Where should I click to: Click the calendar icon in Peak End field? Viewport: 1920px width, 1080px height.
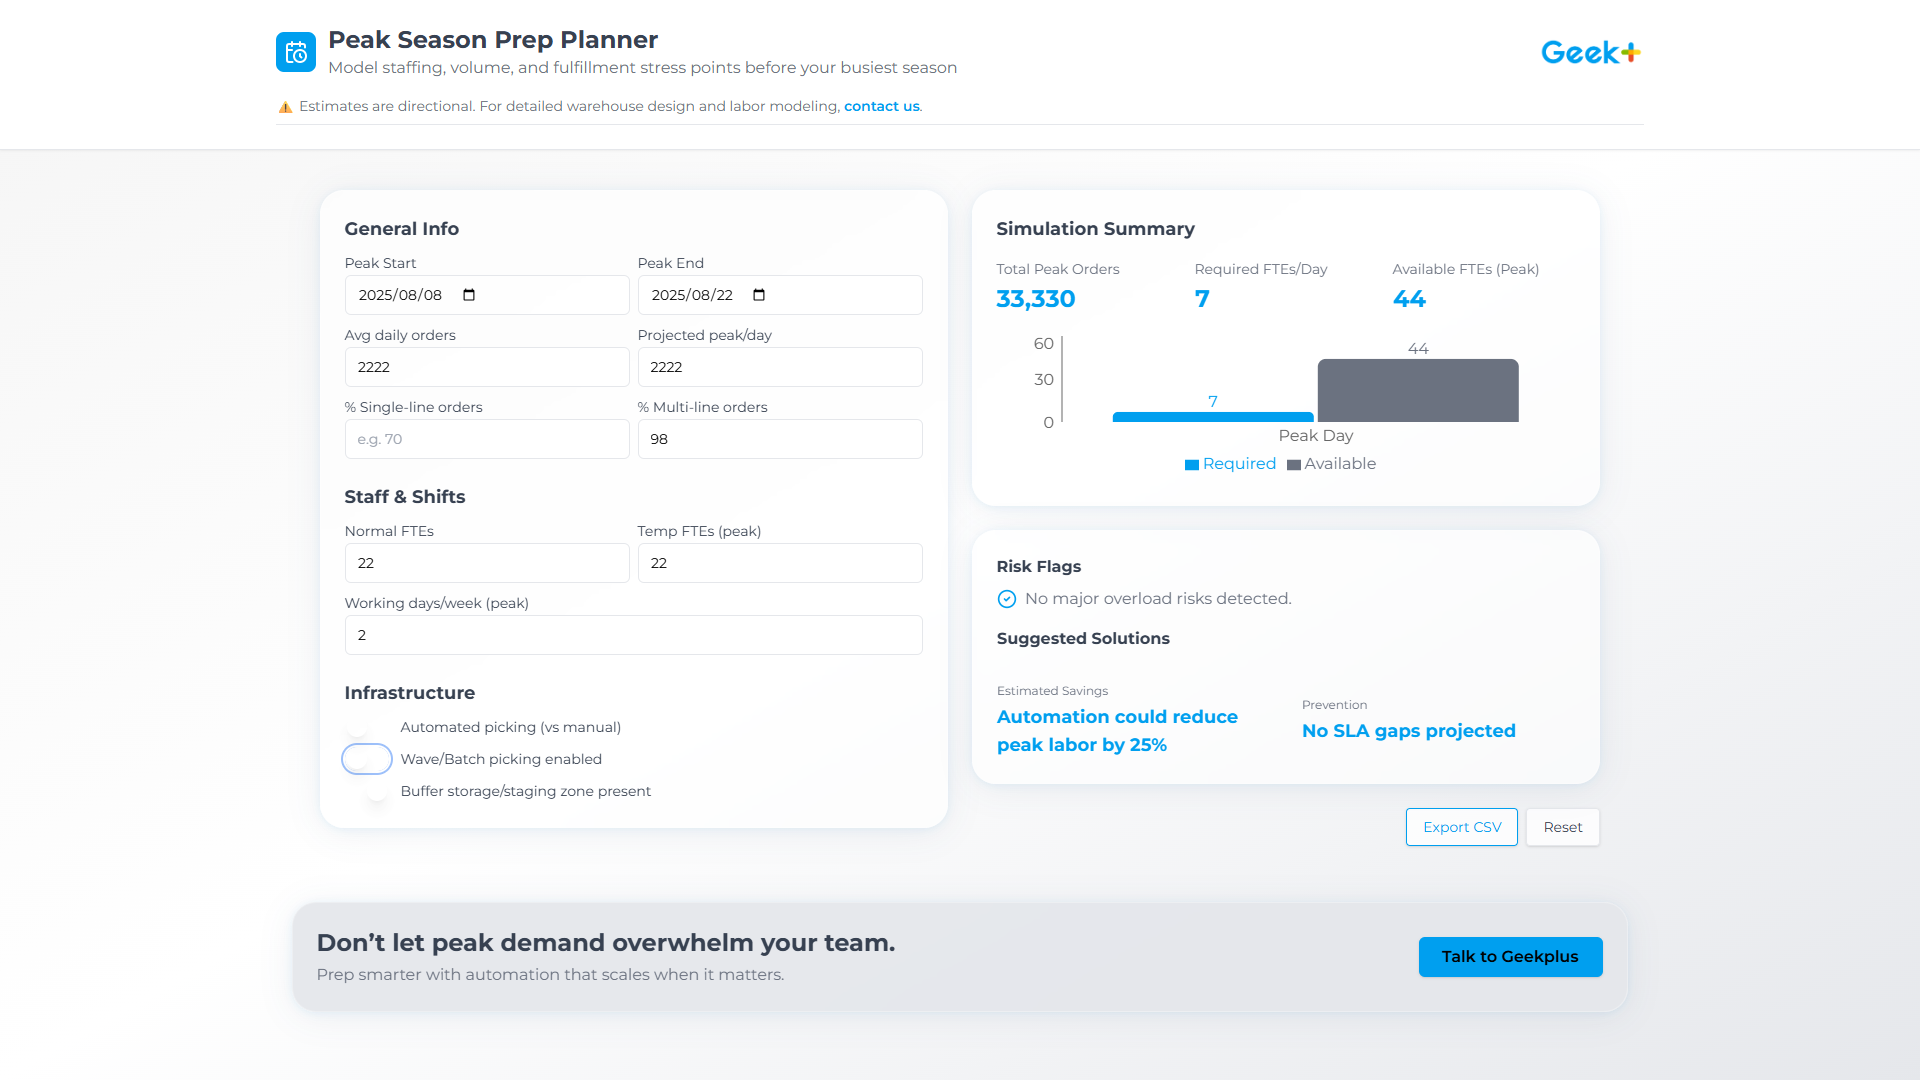(x=760, y=295)
